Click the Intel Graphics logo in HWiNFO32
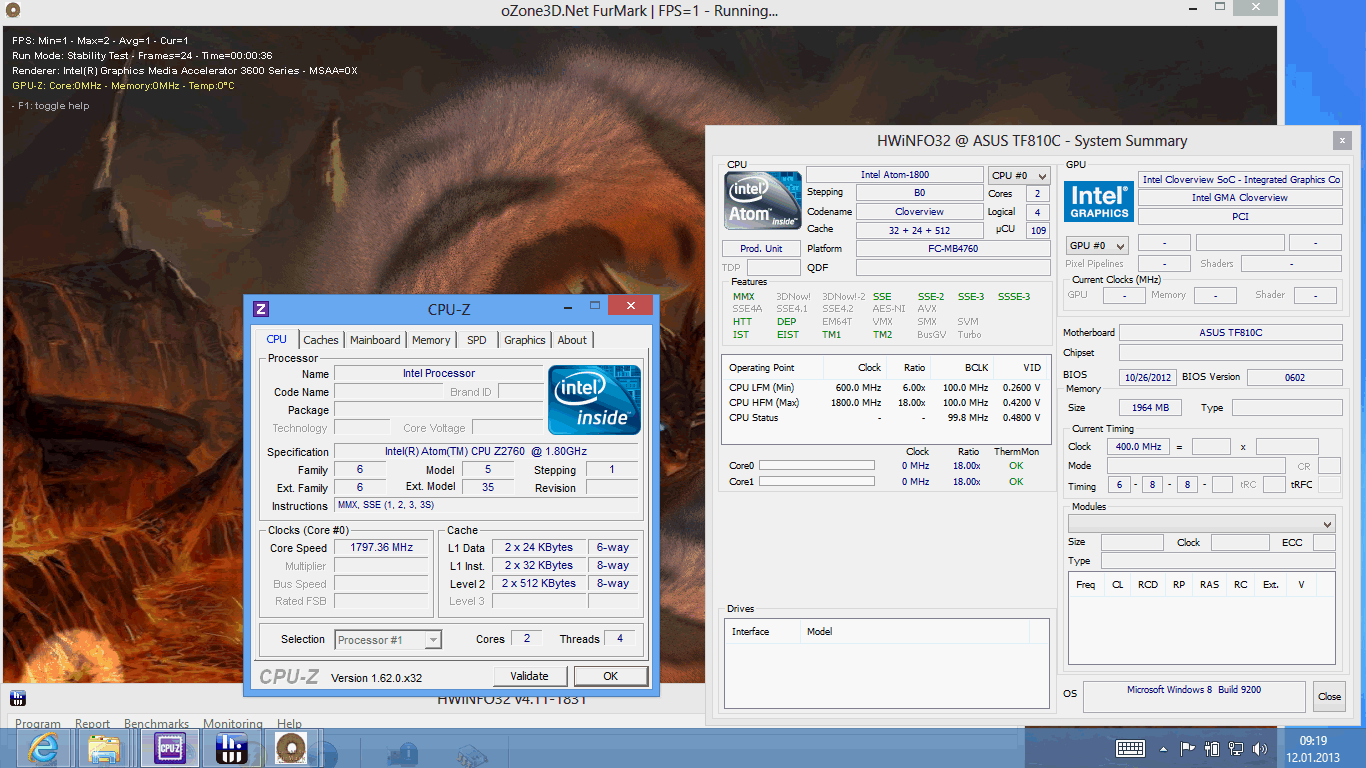Screen dimensions: 1366x768 point(1099,200)
